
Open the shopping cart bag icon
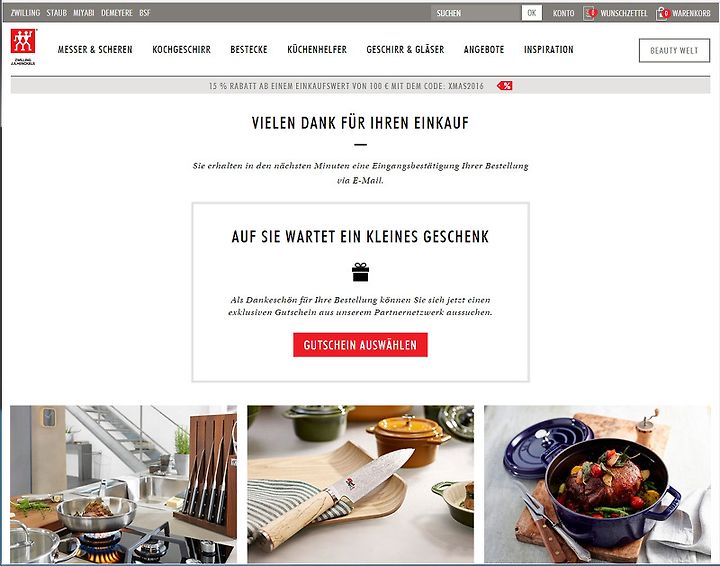pos(663,13)
